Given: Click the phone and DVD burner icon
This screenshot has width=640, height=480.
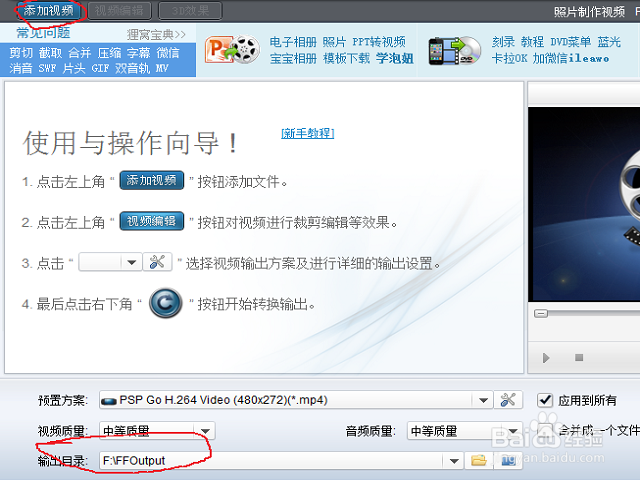Looking at the screenshot, I should pyautogui.click(x=455, y=51).
